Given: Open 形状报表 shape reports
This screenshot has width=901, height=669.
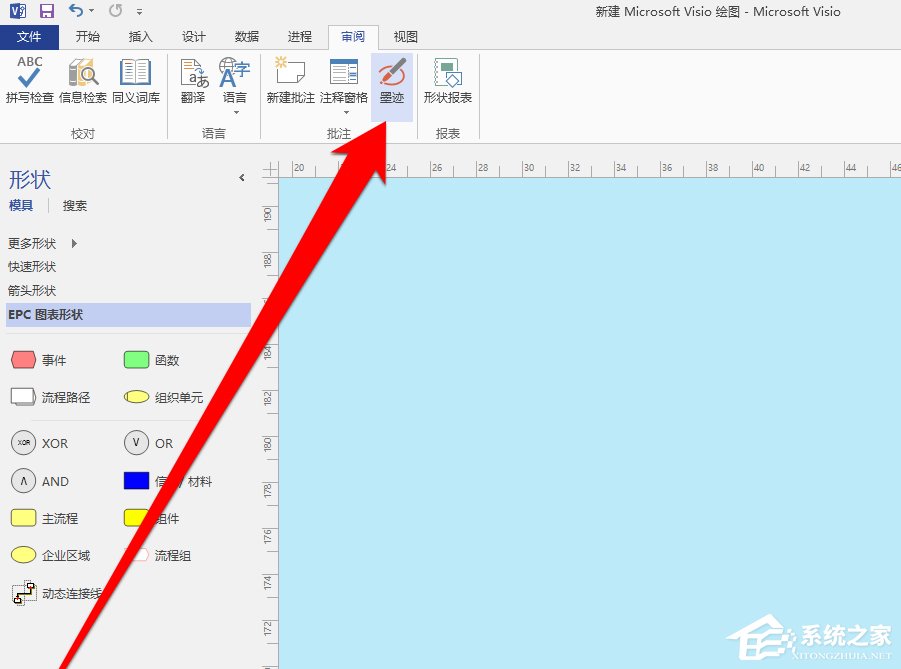Looking at the screenshot, I should point(448,85).
